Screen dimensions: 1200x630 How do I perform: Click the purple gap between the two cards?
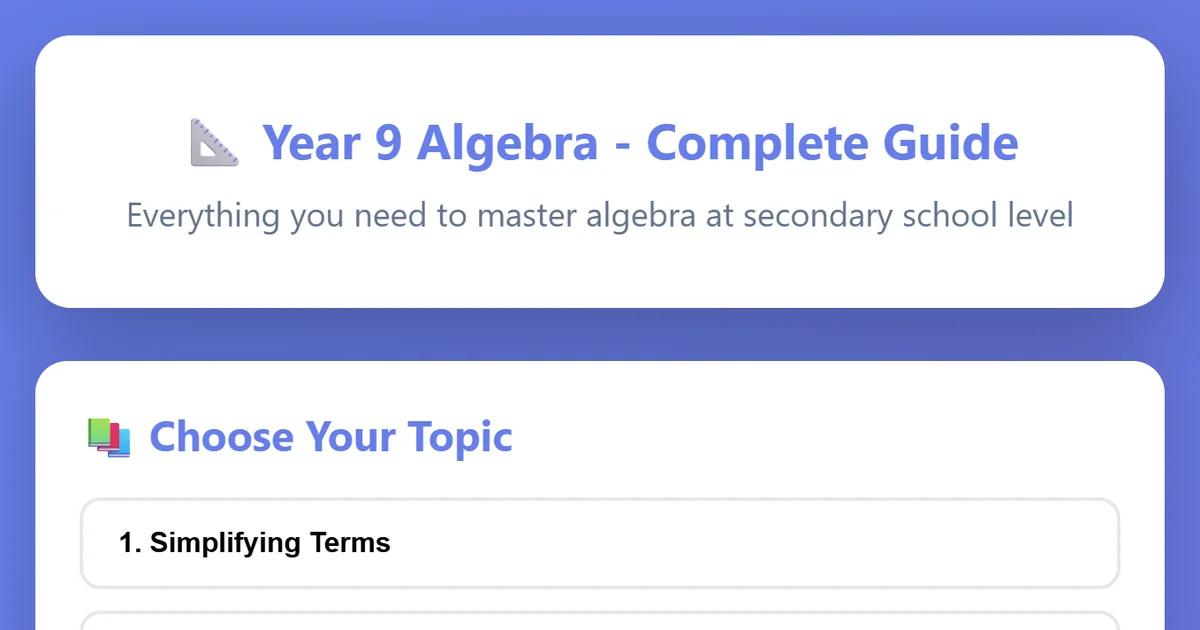600,334
